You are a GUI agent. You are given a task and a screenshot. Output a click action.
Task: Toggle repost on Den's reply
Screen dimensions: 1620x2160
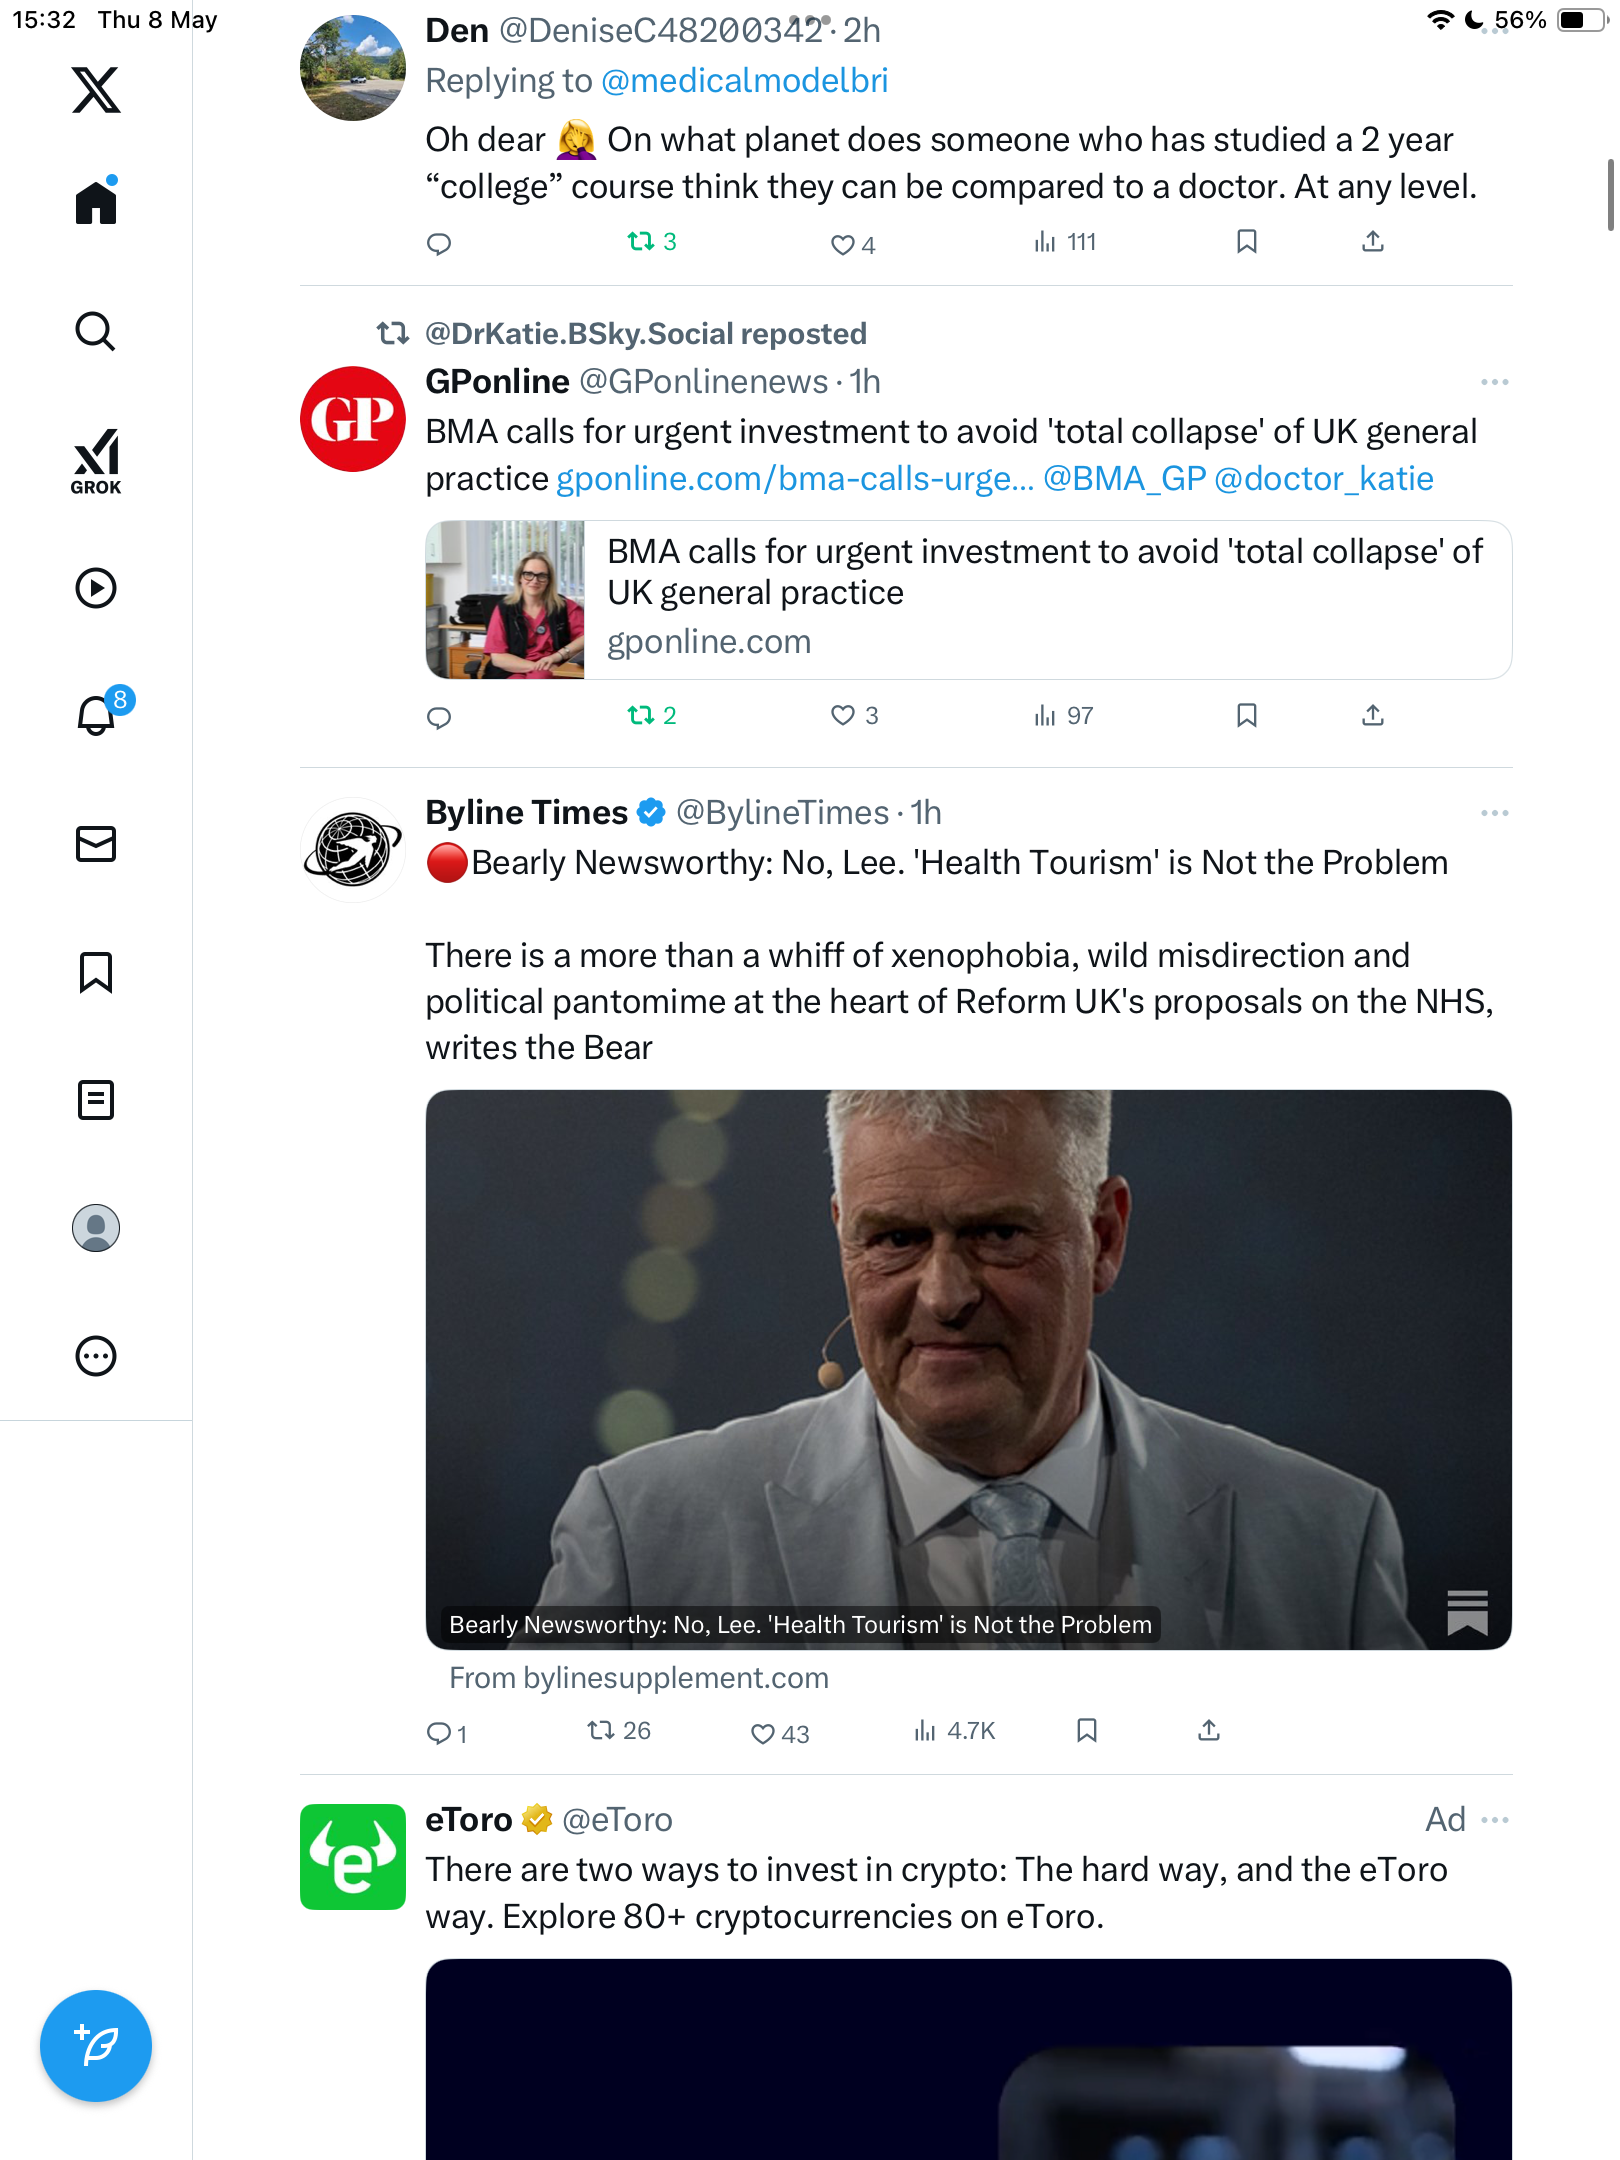(652, 242)
